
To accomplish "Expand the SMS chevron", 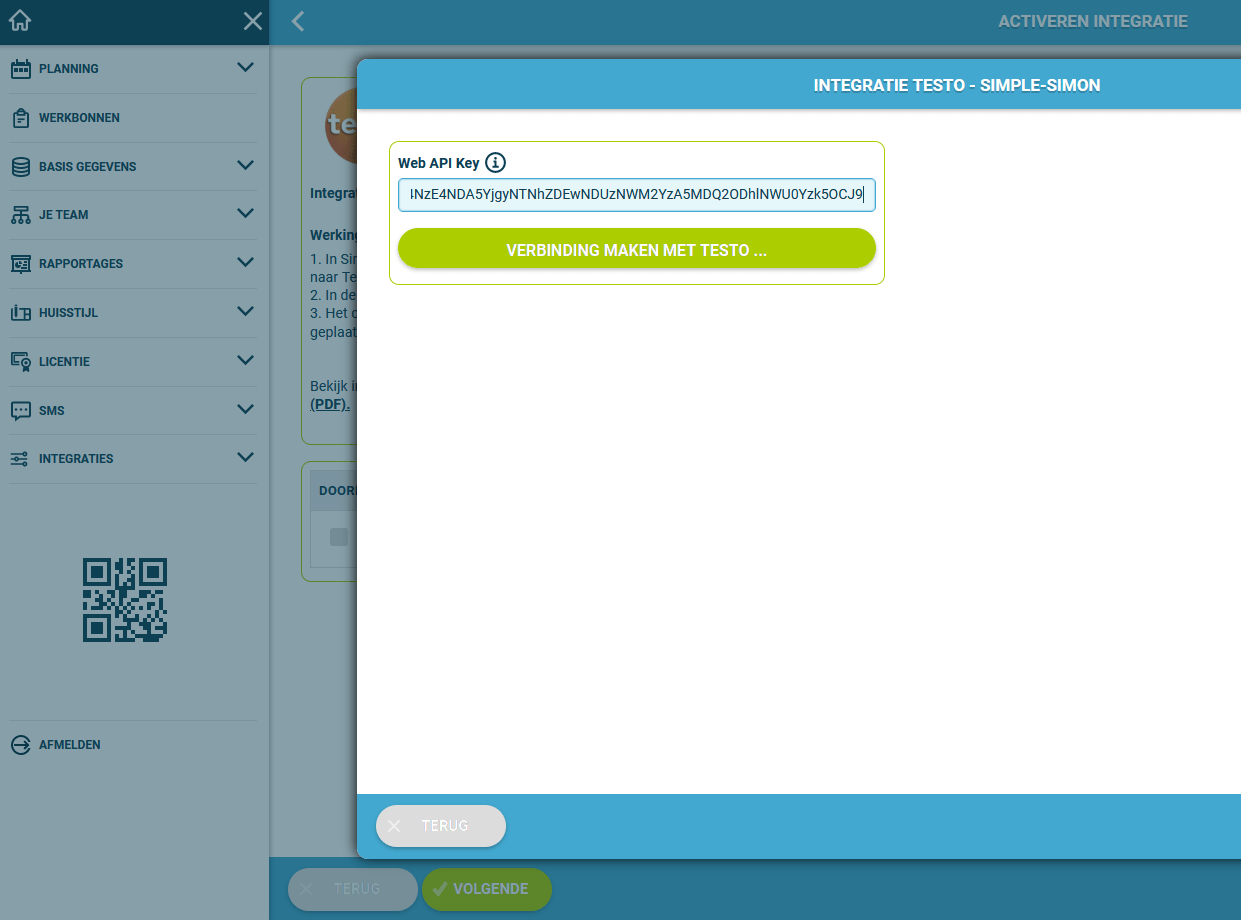I will coord(245,409).
